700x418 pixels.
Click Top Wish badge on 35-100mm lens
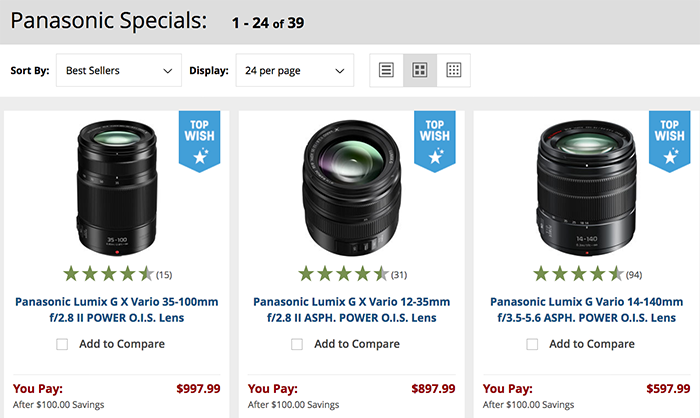(x=199, y=140)
